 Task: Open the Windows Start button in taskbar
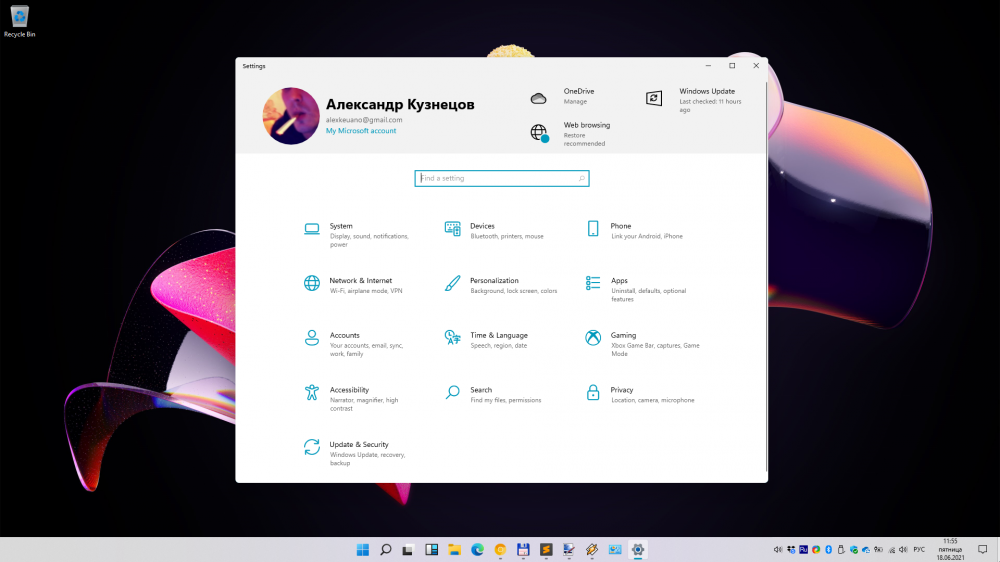click(x=361, y=550)
